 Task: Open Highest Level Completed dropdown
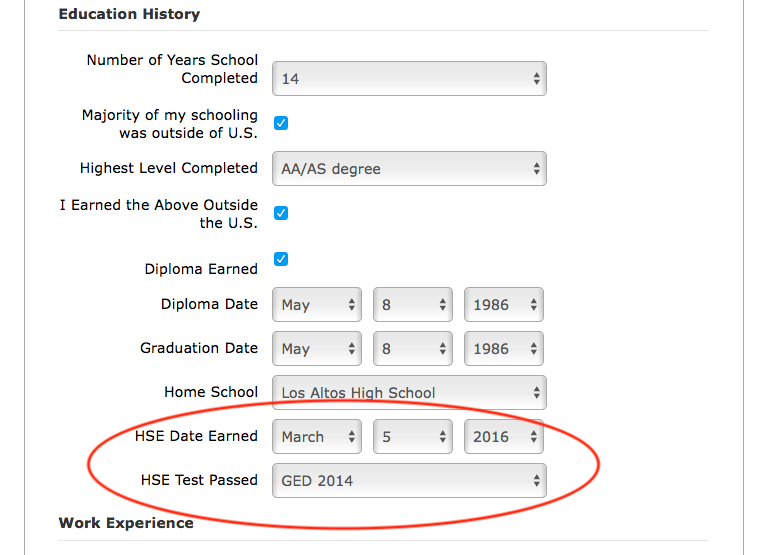click(x=409, y=169)
